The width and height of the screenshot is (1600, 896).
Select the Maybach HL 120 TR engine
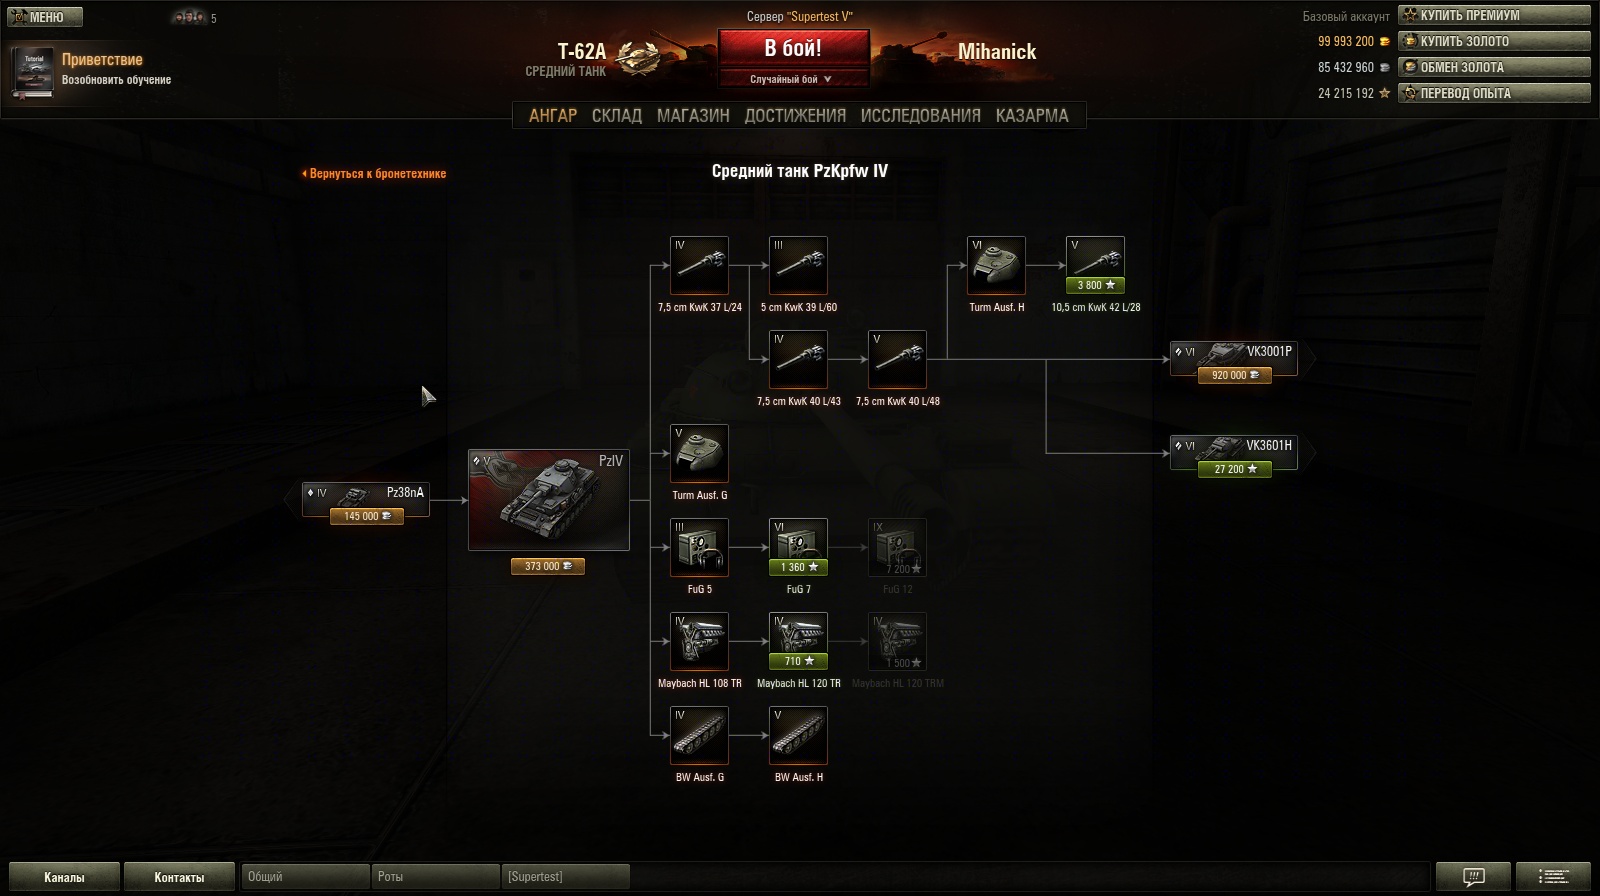click(x=798, y=641)
